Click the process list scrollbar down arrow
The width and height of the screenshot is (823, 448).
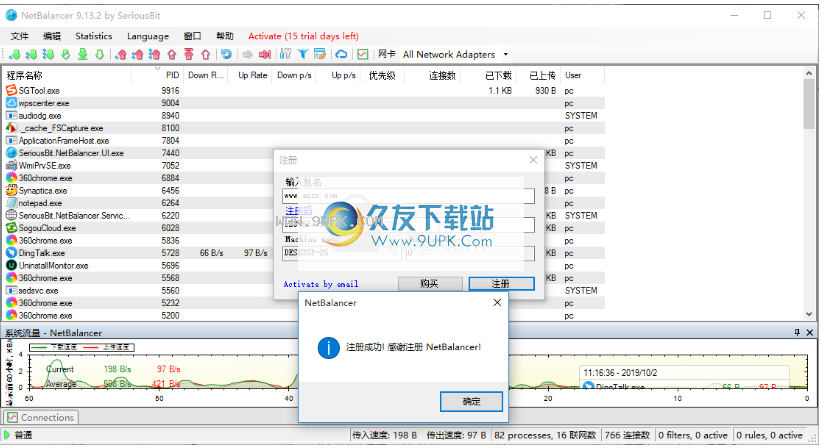[809, 314]
